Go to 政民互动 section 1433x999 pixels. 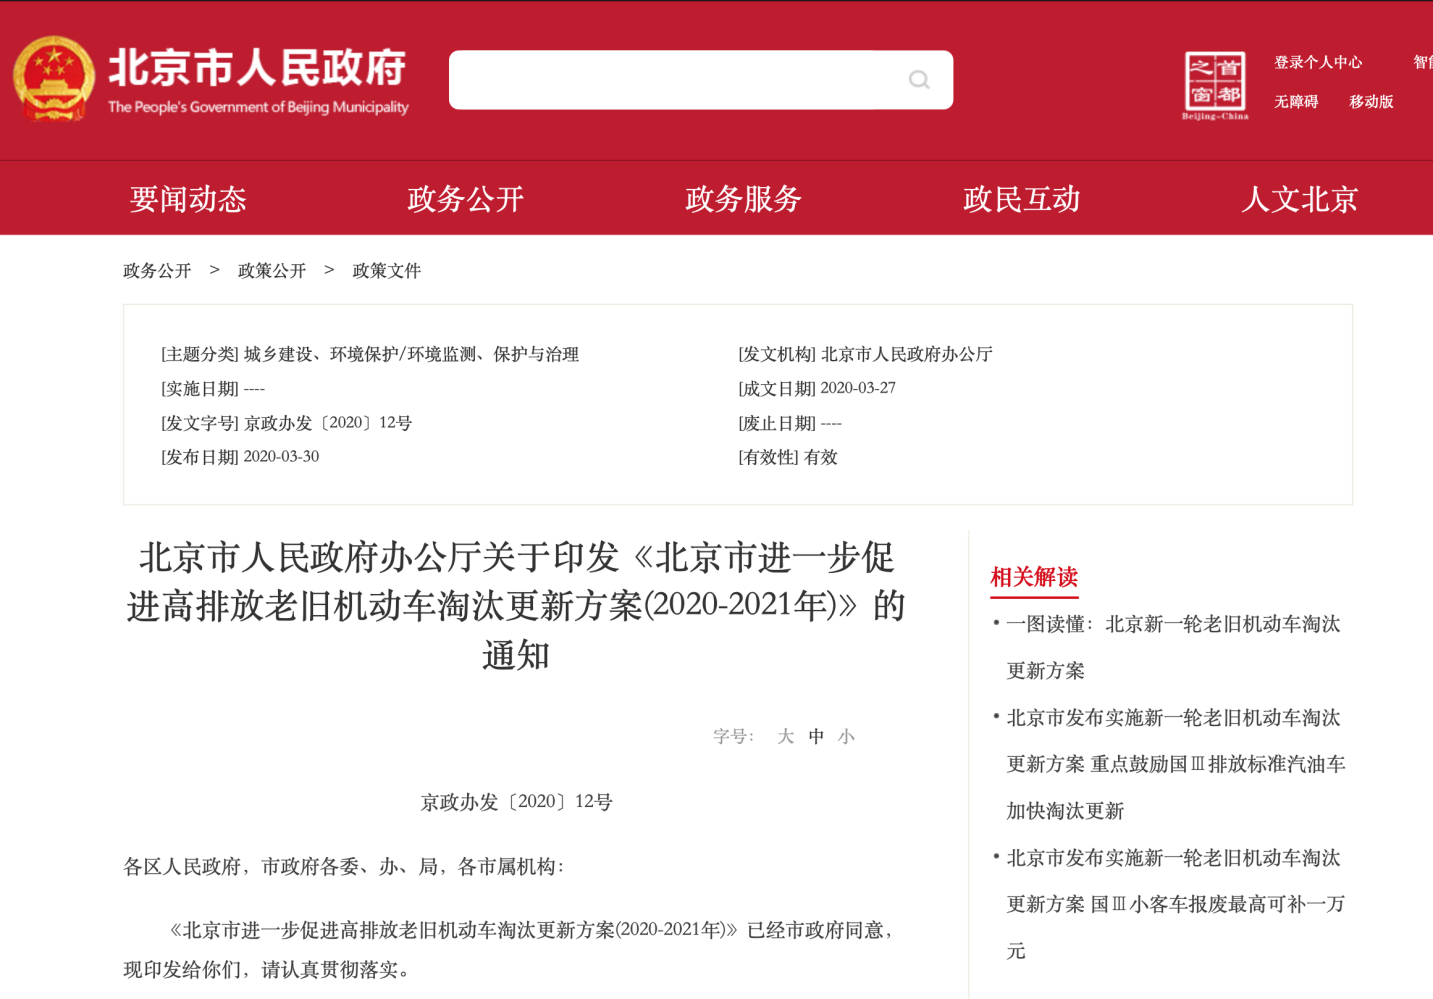point(1021,199)
